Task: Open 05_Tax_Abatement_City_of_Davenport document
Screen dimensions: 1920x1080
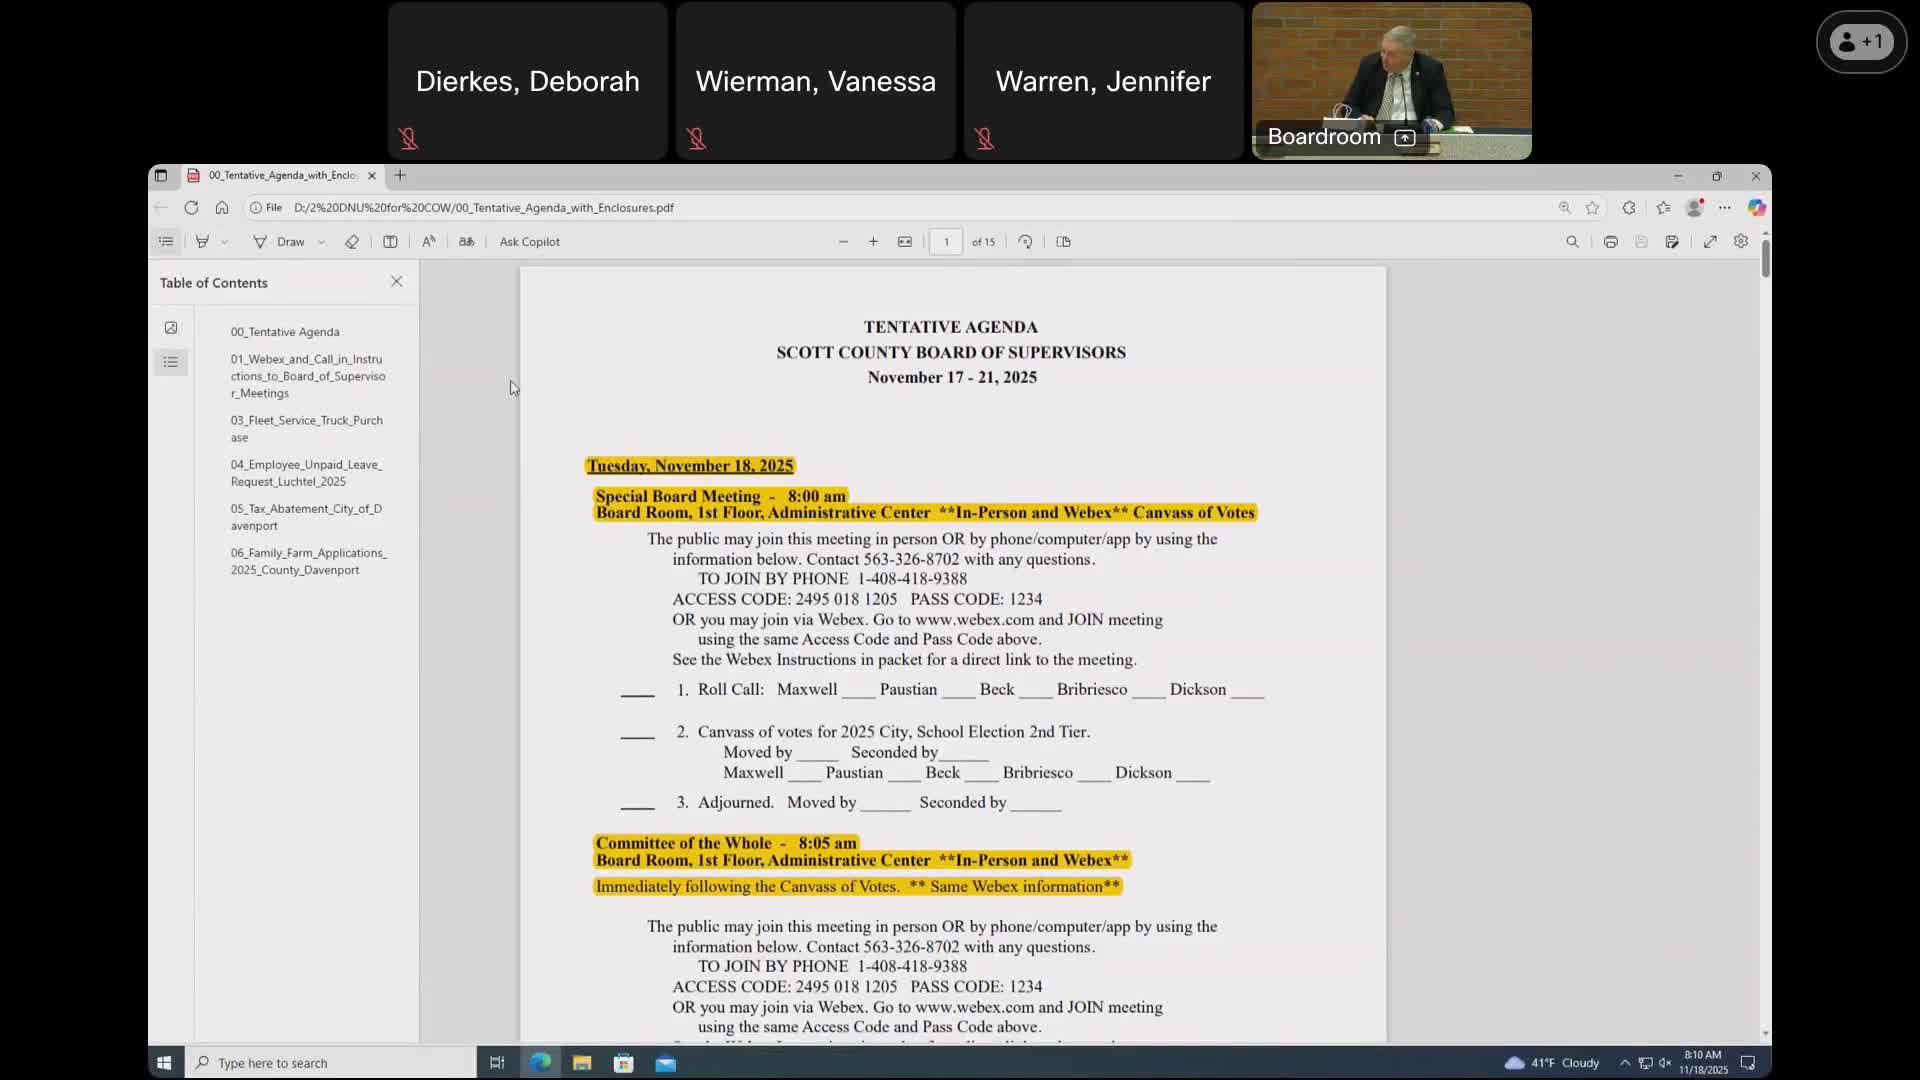Action: coord(305,516)
